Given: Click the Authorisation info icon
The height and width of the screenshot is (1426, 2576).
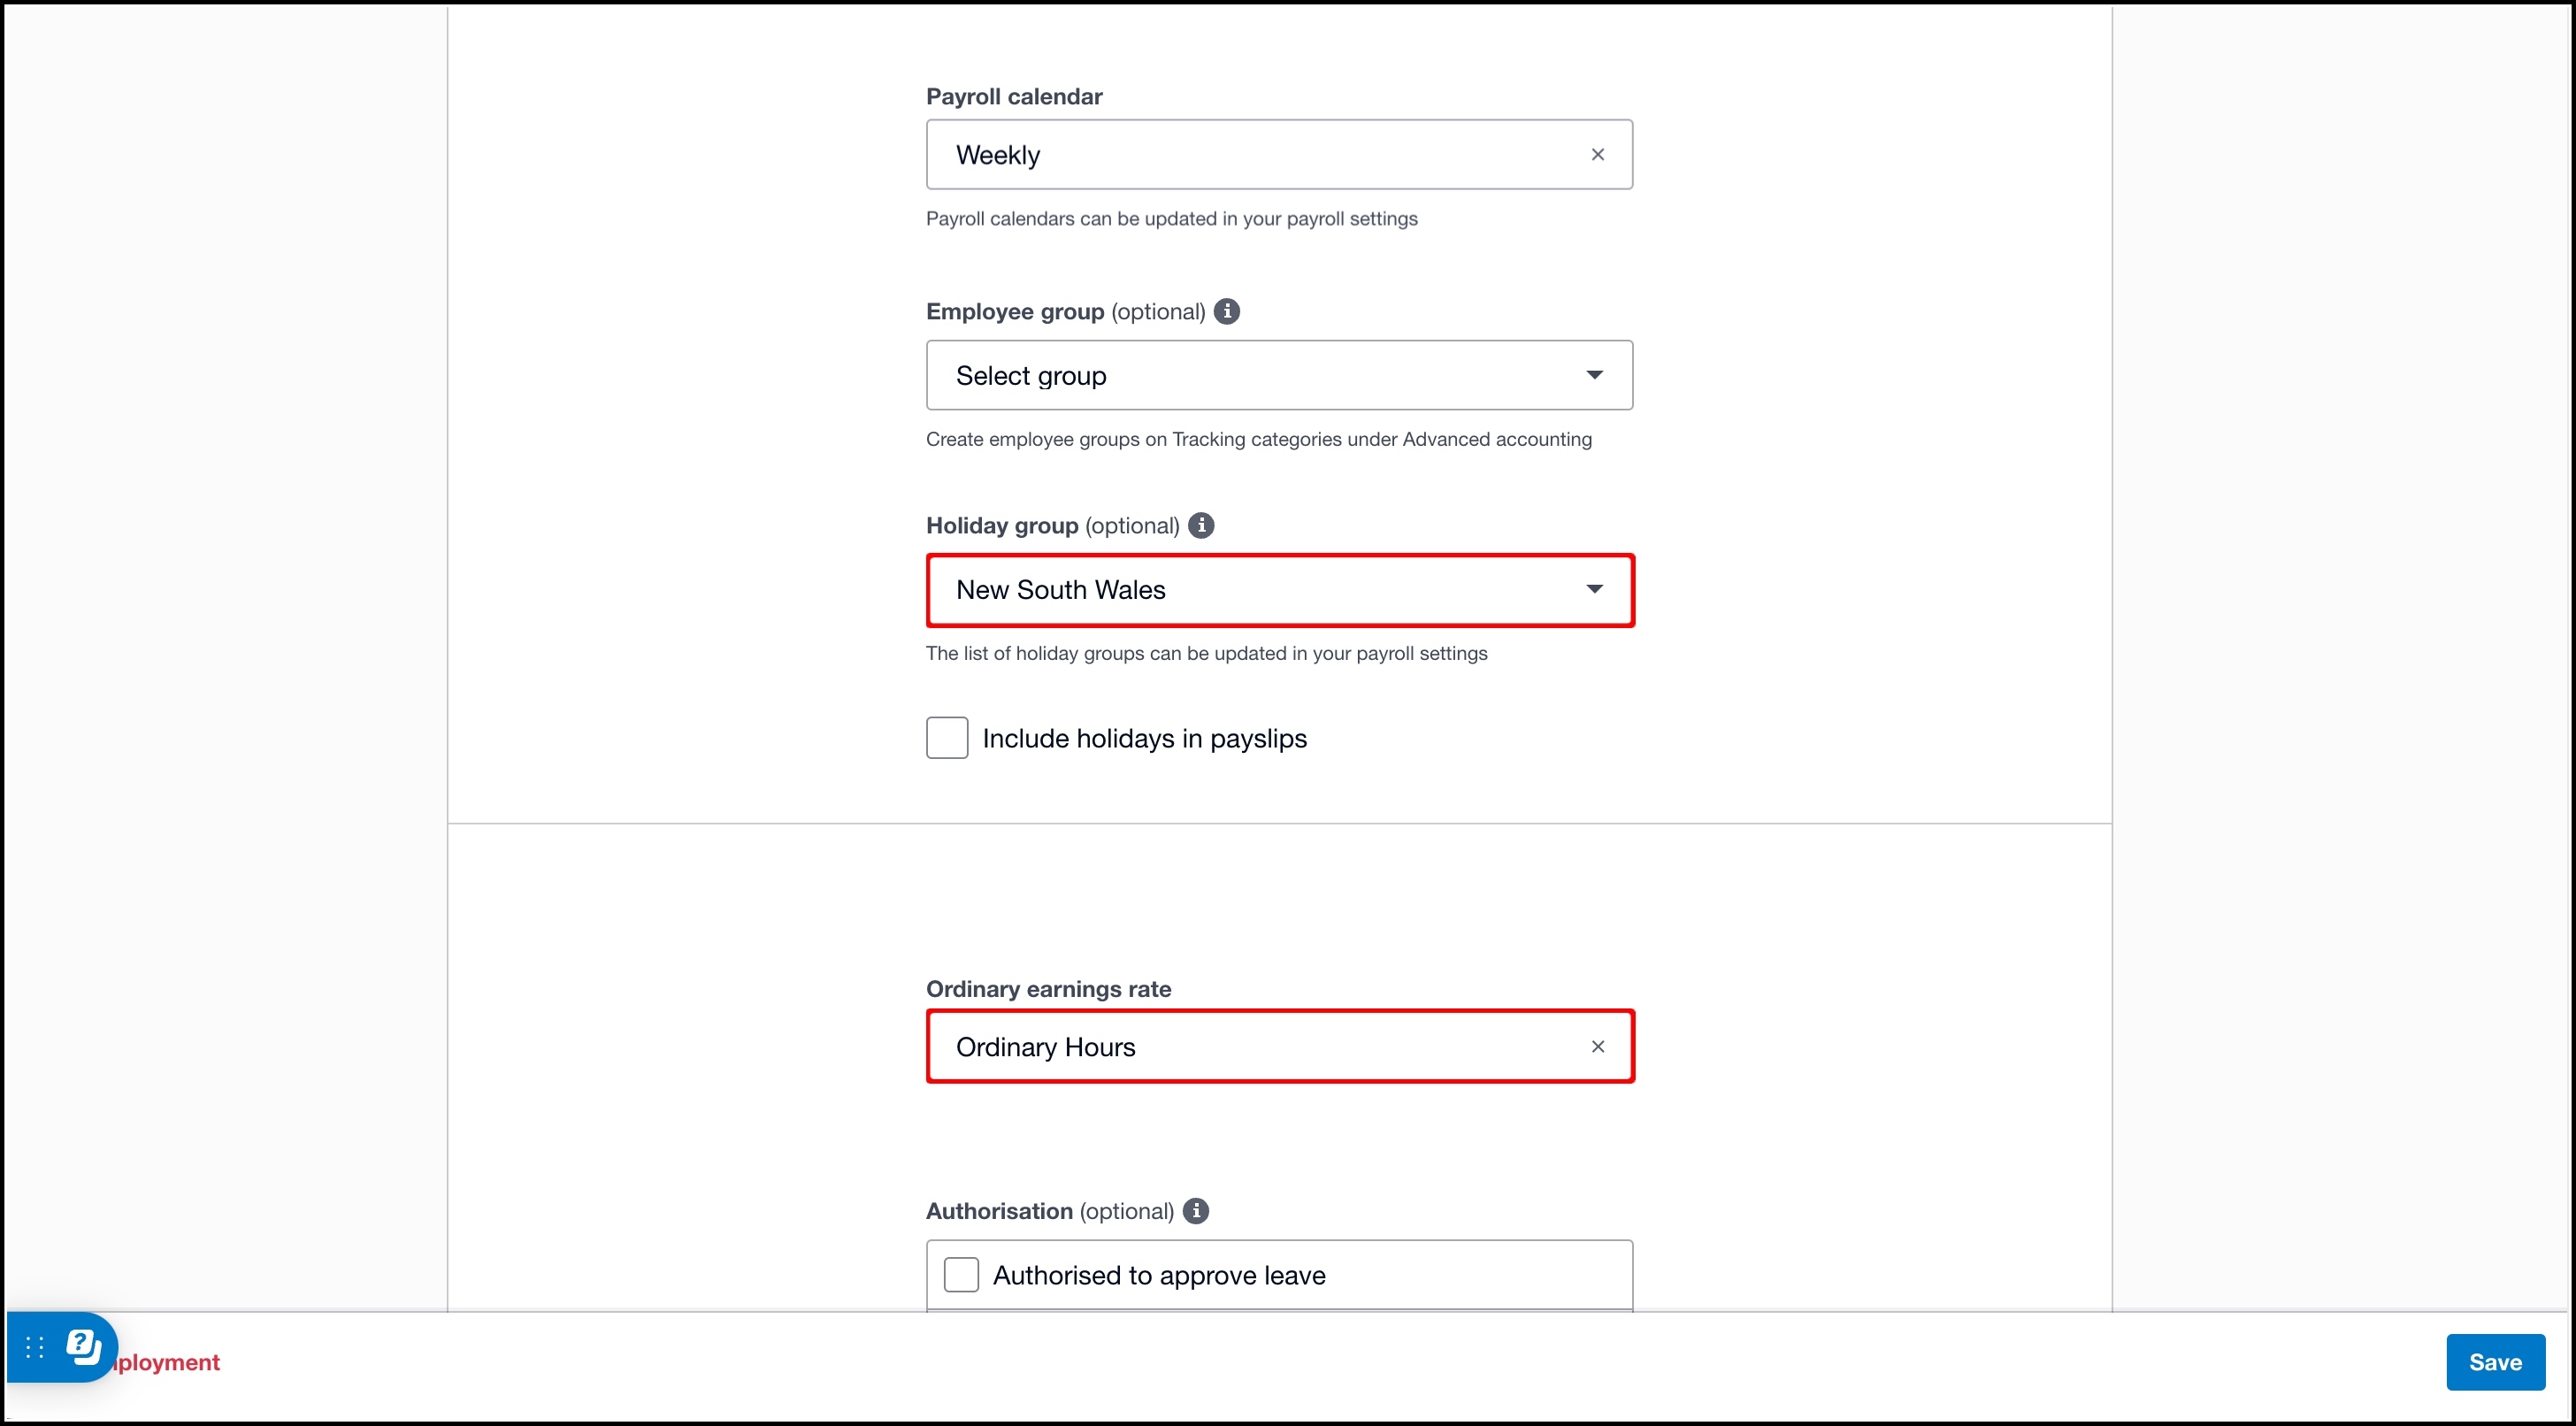Looking at the screenshot, I should coord(1196,1212).
